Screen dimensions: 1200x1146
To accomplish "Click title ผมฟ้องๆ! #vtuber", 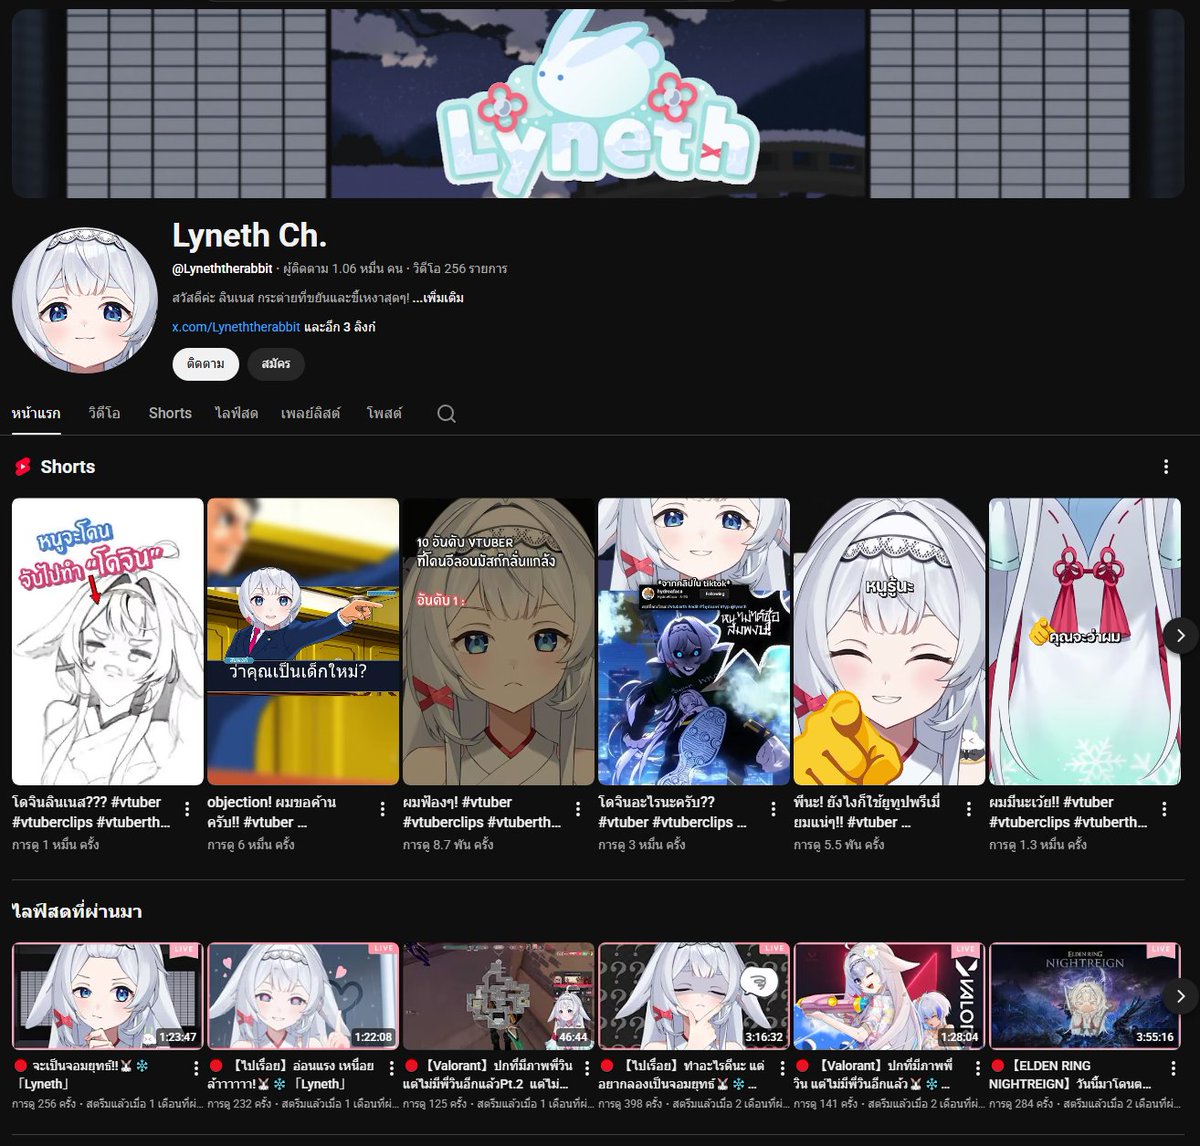I will pyautogui.click(x=482, y=812).
